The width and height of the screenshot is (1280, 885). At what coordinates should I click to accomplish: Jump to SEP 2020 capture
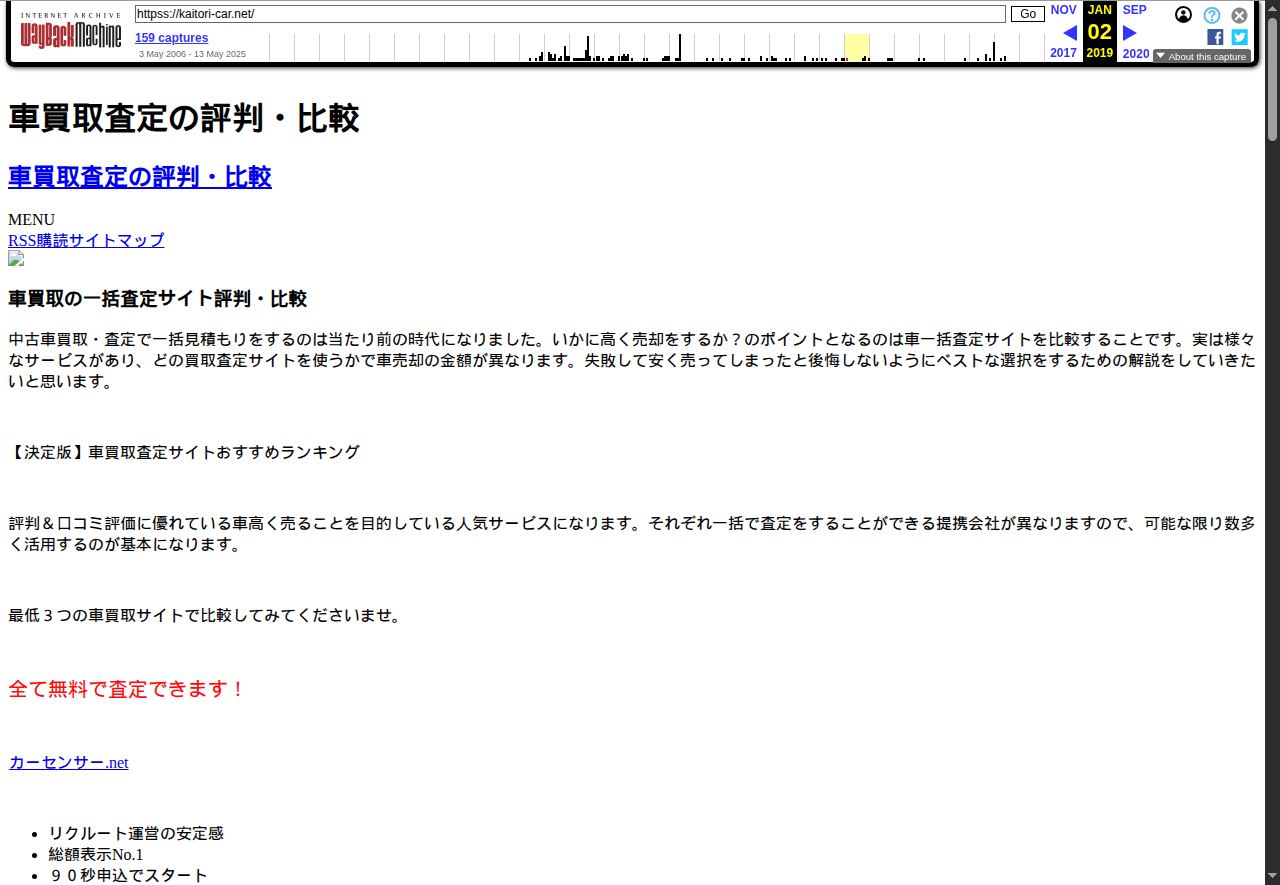coord(1135,10)
